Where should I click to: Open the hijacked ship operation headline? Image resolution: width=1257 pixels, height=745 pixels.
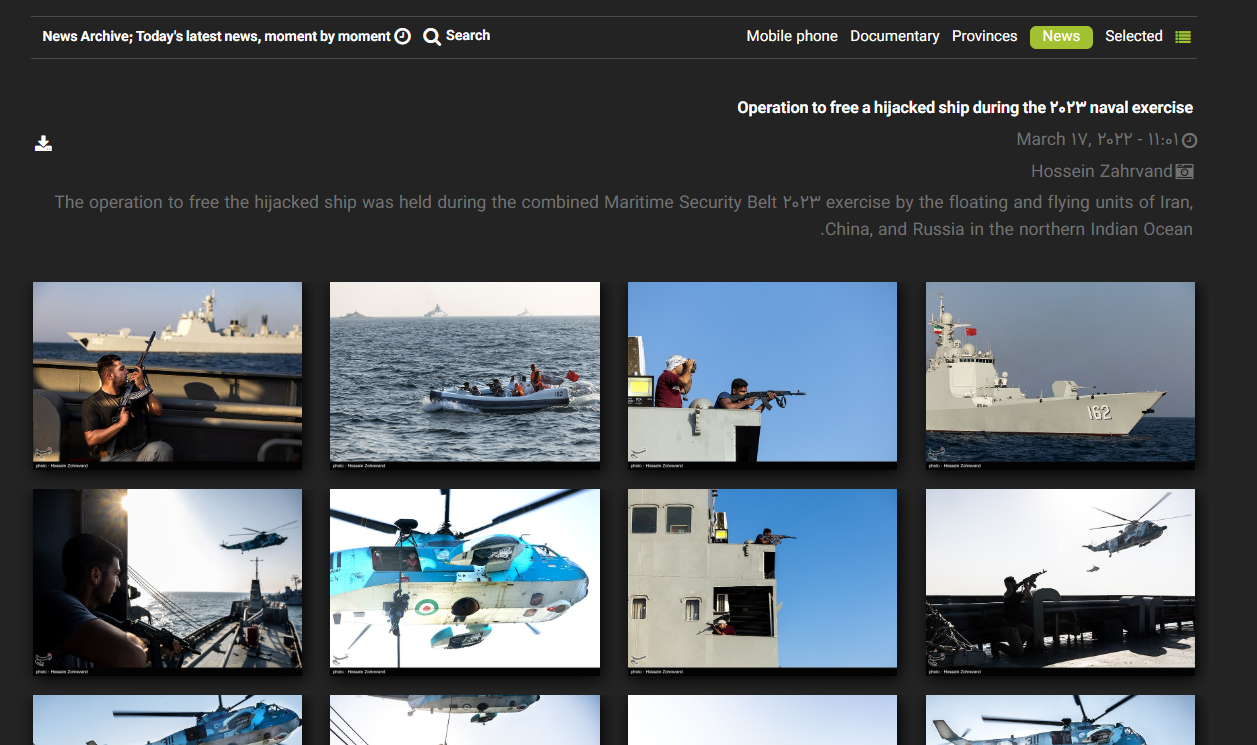pos(964,107)
